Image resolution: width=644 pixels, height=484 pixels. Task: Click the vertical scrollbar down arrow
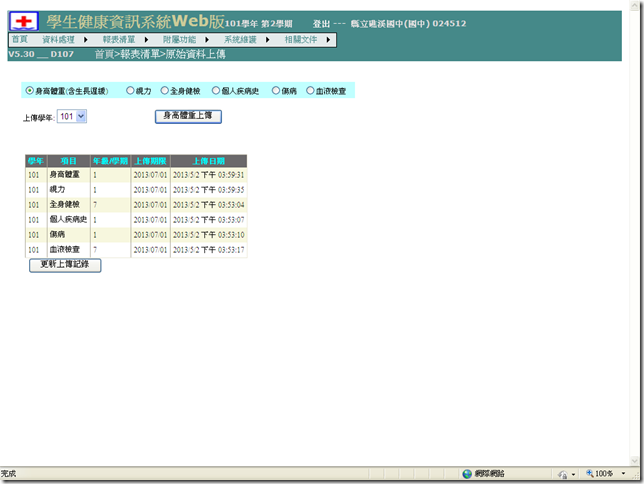coord(635,461)
